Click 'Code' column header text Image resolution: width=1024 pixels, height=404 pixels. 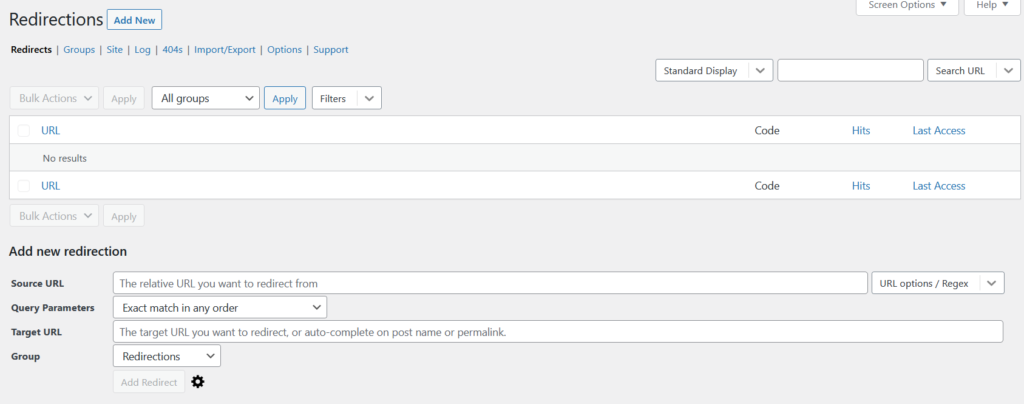(x=767, y=131)
